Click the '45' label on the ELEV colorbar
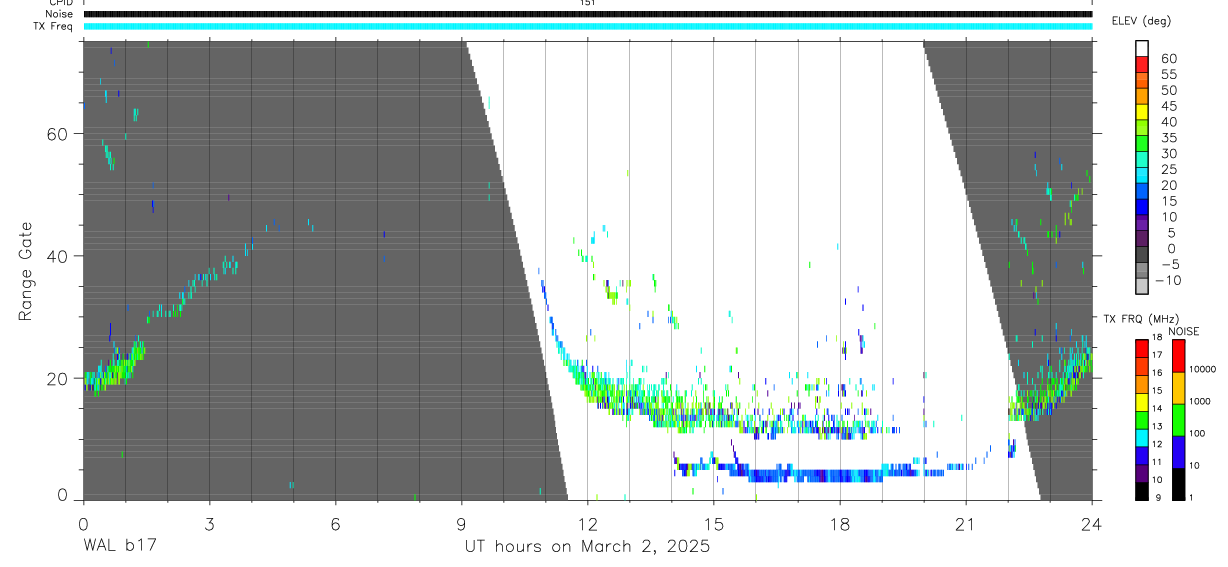 (x=1169, y=106)
